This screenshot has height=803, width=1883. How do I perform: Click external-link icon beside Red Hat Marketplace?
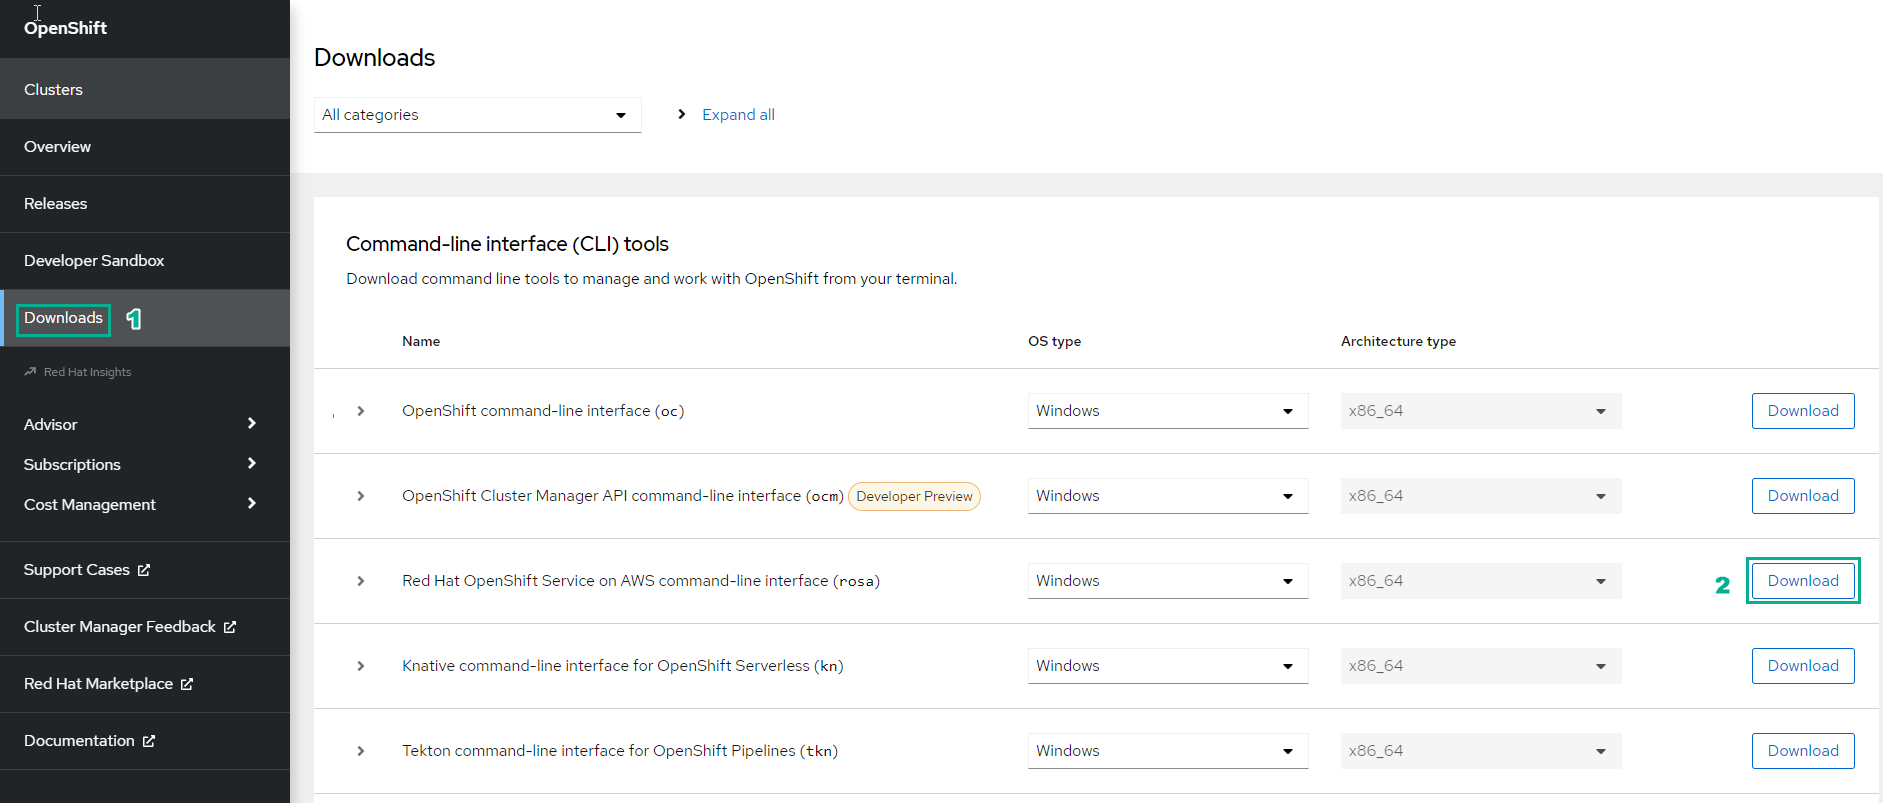click(x=187, y=684)
